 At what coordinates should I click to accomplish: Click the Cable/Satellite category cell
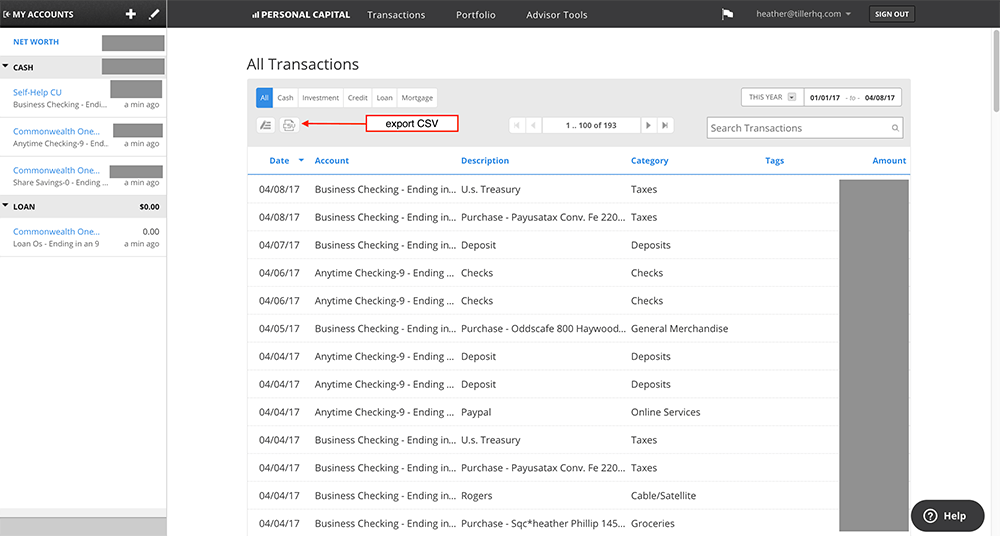(x=663, y=496)
